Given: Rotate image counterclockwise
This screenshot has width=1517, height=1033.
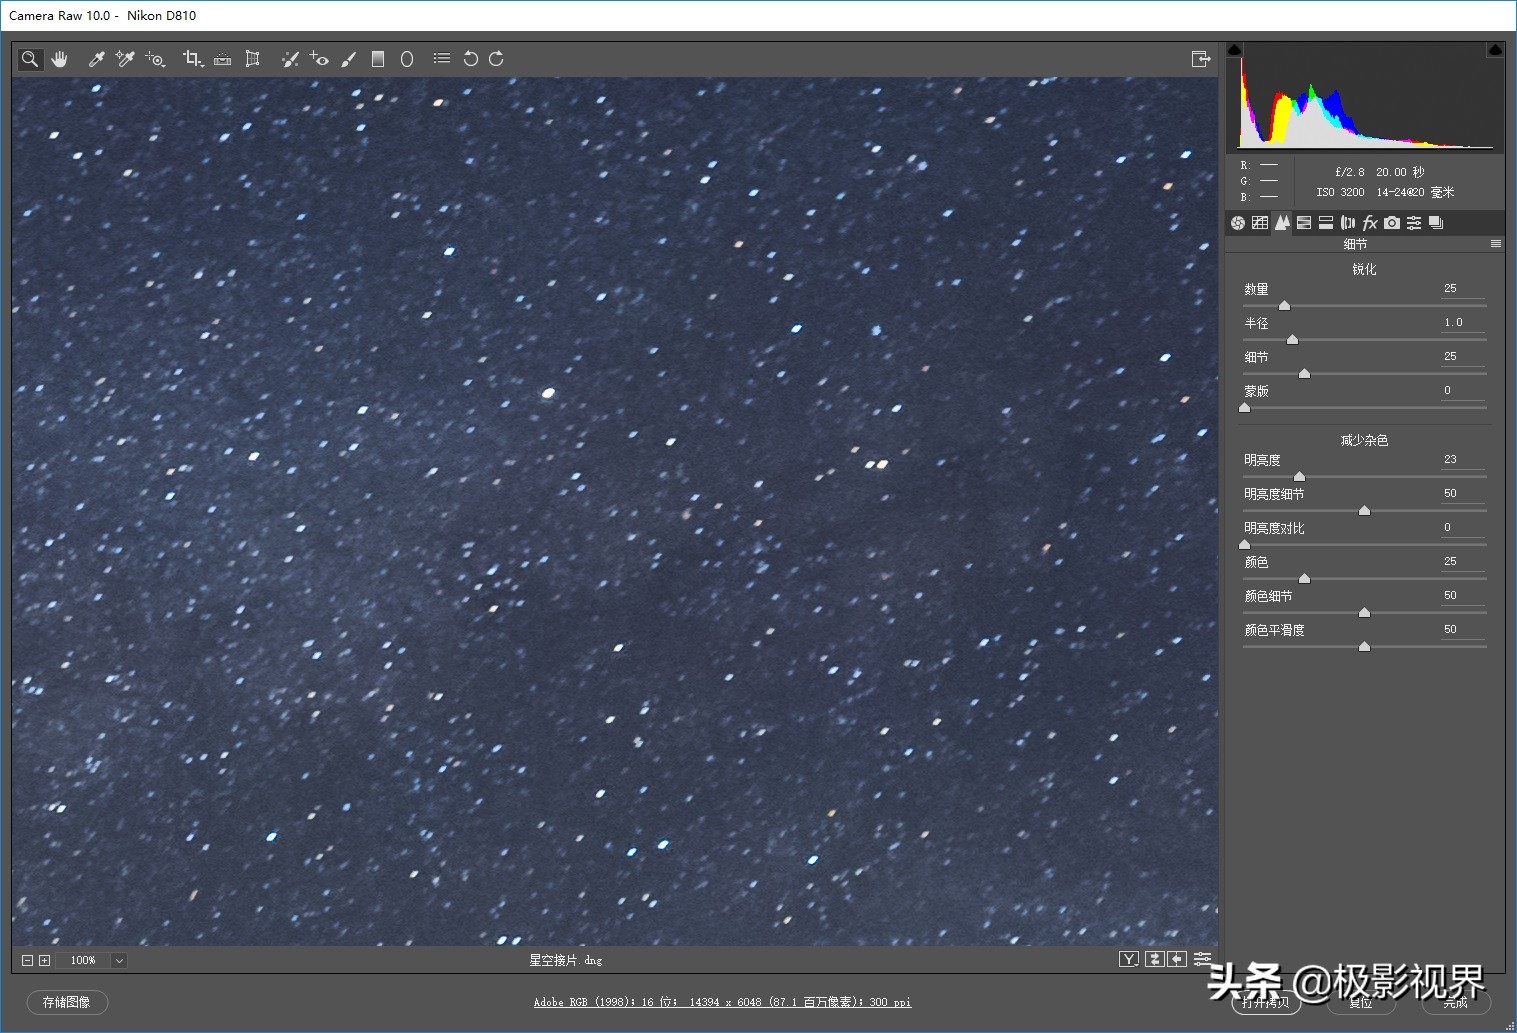Looking at the screenshot, I should tap(470, 59).
